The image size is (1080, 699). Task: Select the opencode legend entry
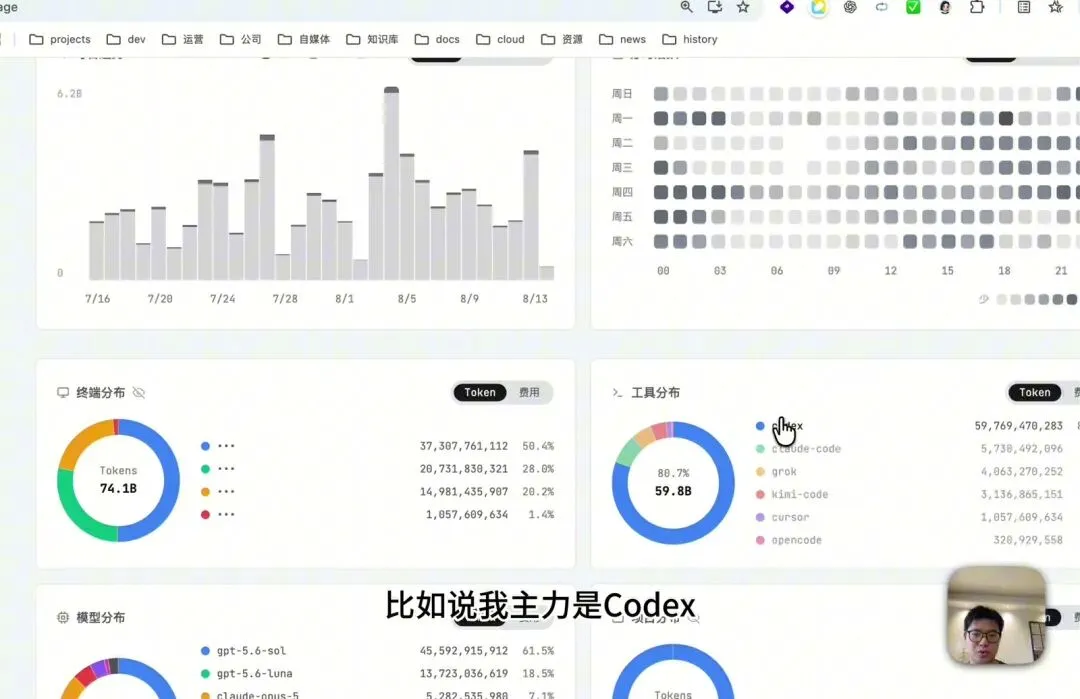[x=796, y=540]
